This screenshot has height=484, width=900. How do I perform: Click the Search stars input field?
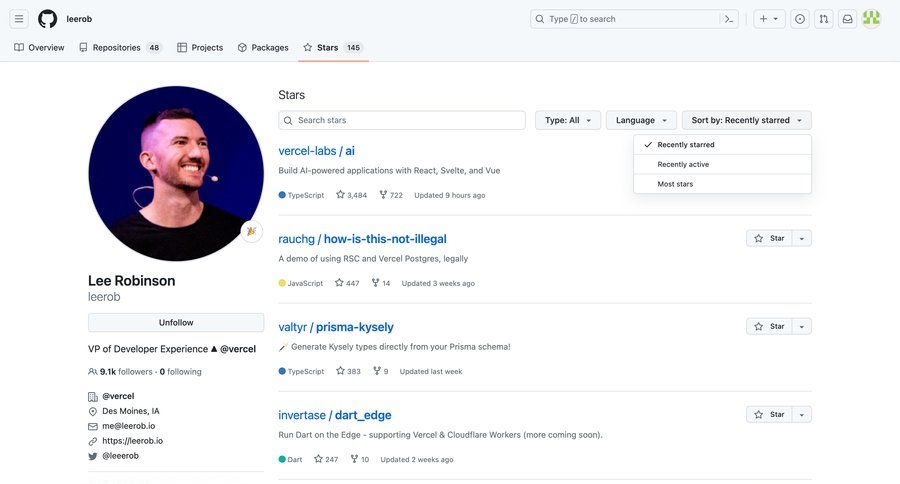coord(402,120)
